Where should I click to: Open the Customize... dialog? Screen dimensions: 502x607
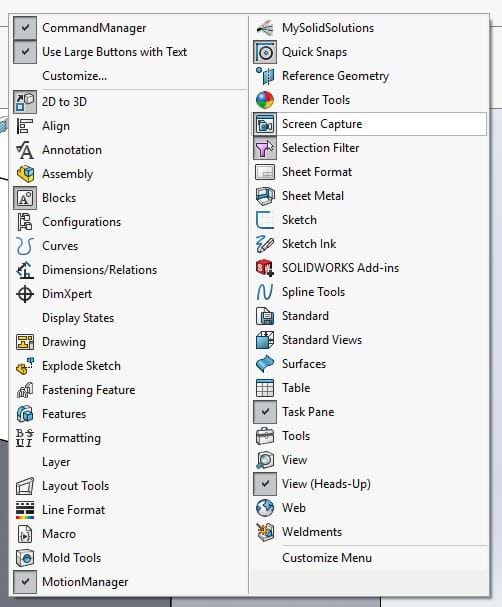[x=74, y=76]
